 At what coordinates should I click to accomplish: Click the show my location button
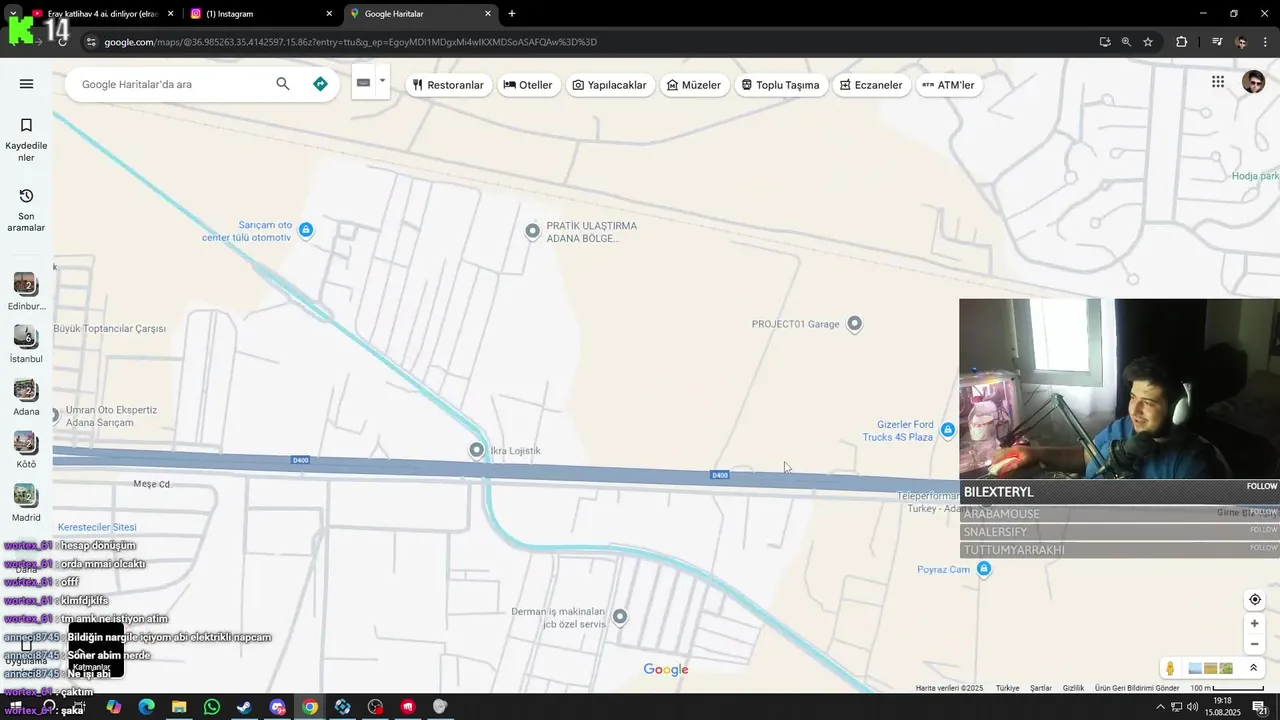pos(1254,600)
